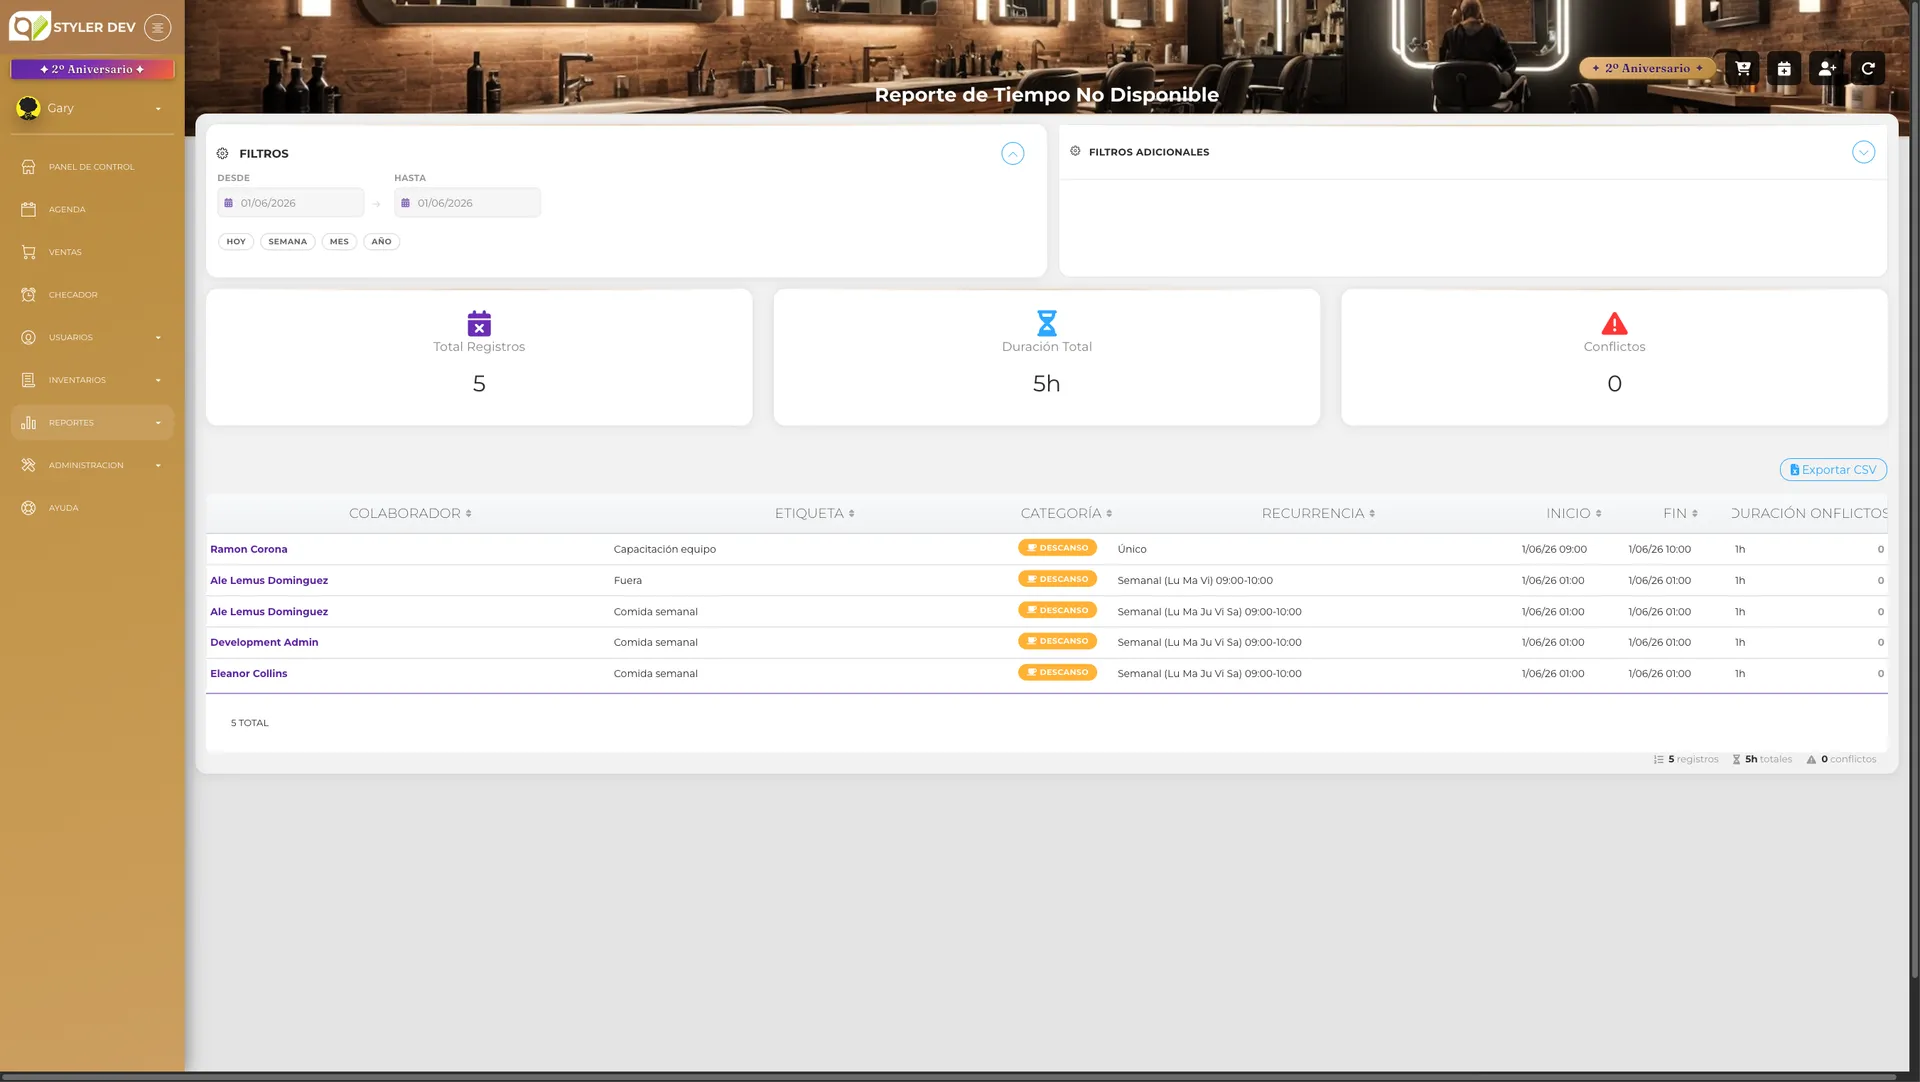
Task: Click the Filtros Adicionales gear icon
Action: coord(1075,151)
